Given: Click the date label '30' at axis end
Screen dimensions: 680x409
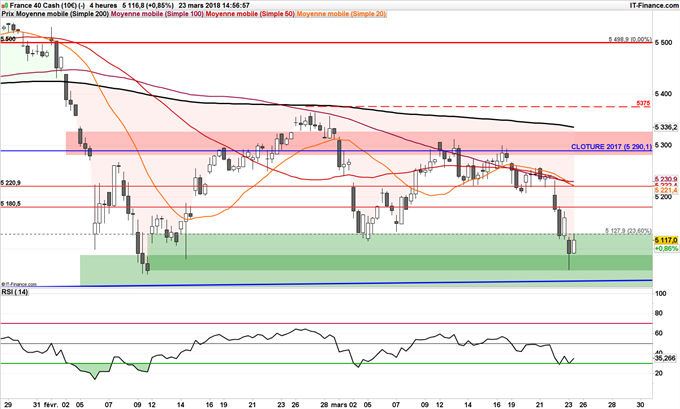Looking at the screenshot, I should [x=641, y=405].
